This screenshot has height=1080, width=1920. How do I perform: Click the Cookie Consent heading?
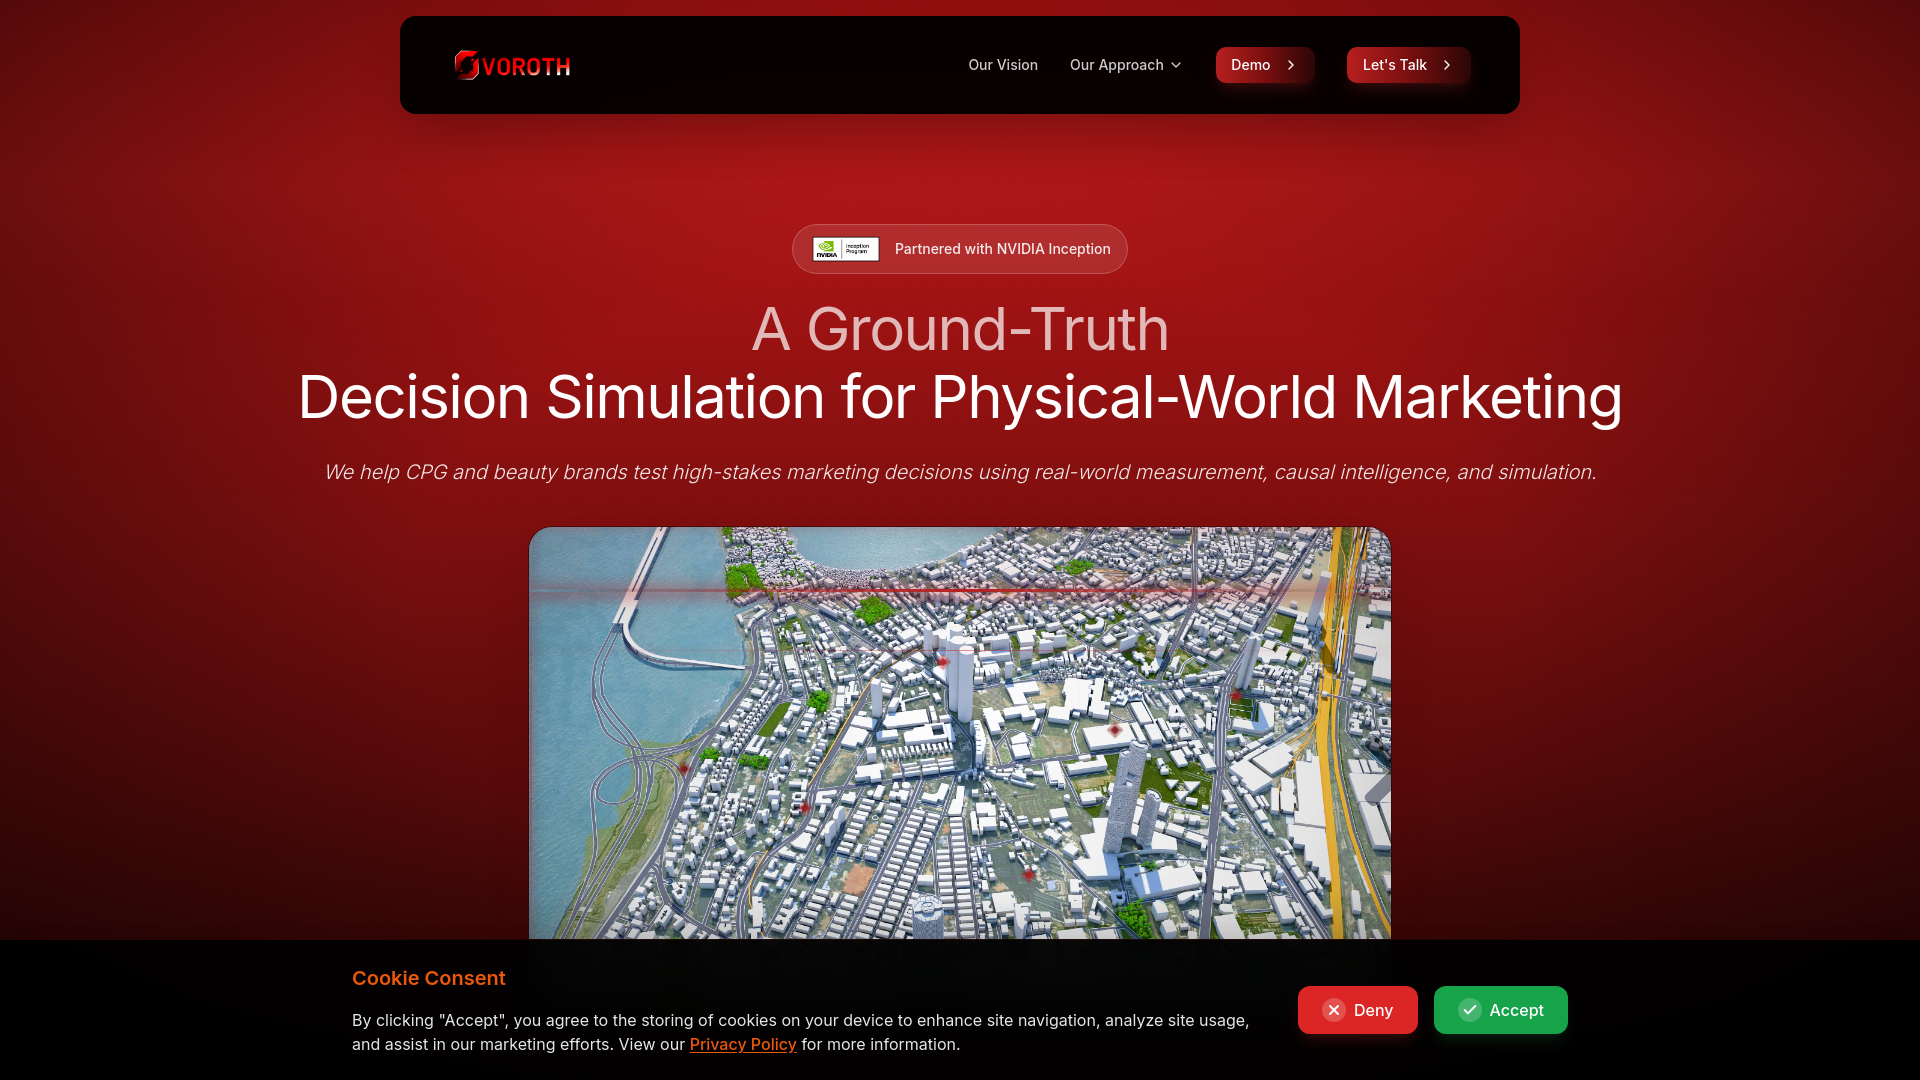pos(428,978)
